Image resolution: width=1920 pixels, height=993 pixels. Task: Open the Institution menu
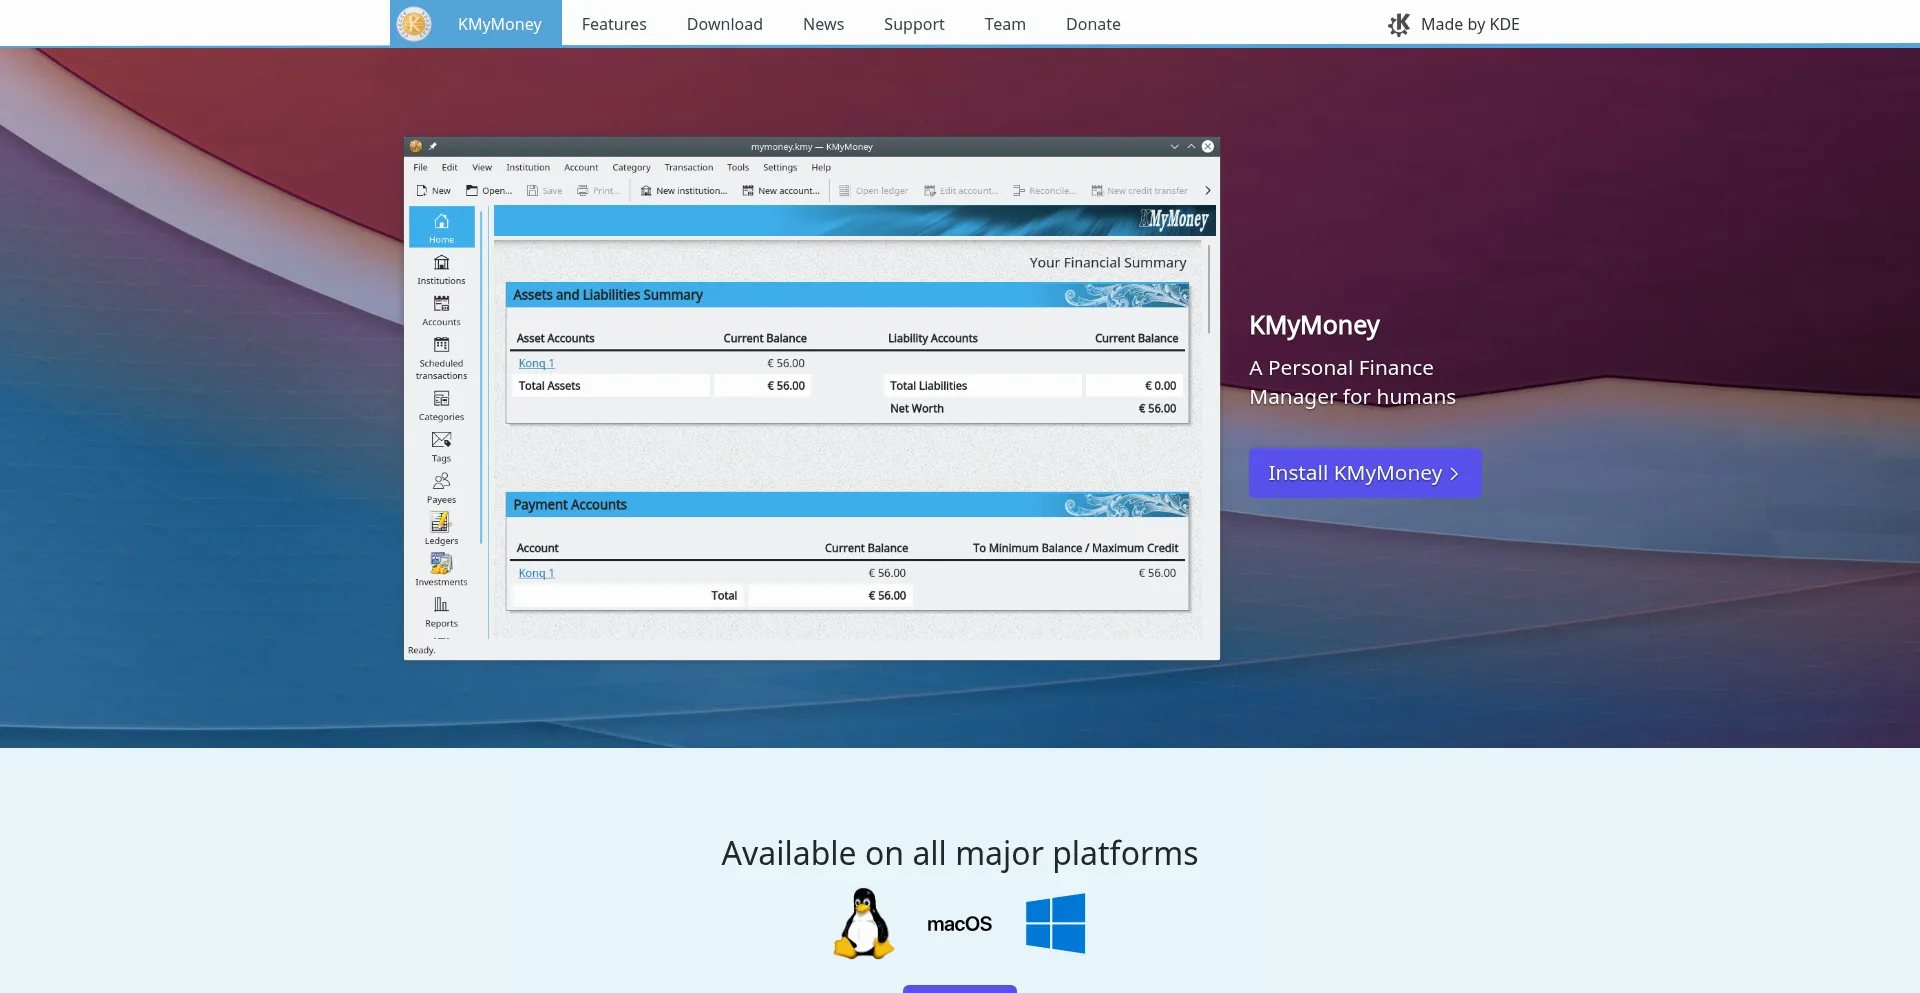pyautogui.click(x=528, y=167)
